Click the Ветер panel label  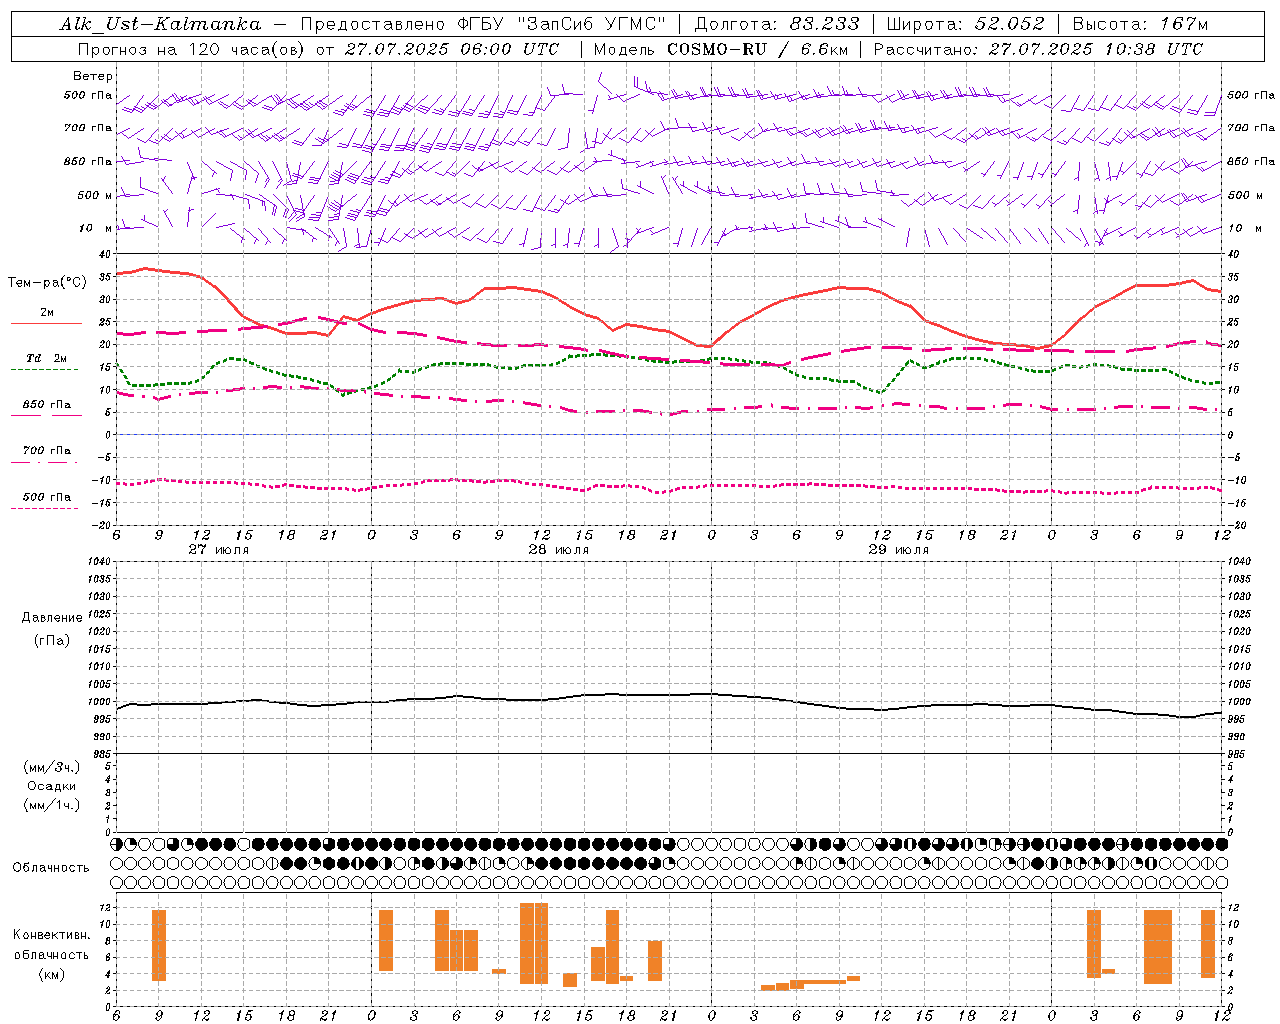tap(93, 76)
